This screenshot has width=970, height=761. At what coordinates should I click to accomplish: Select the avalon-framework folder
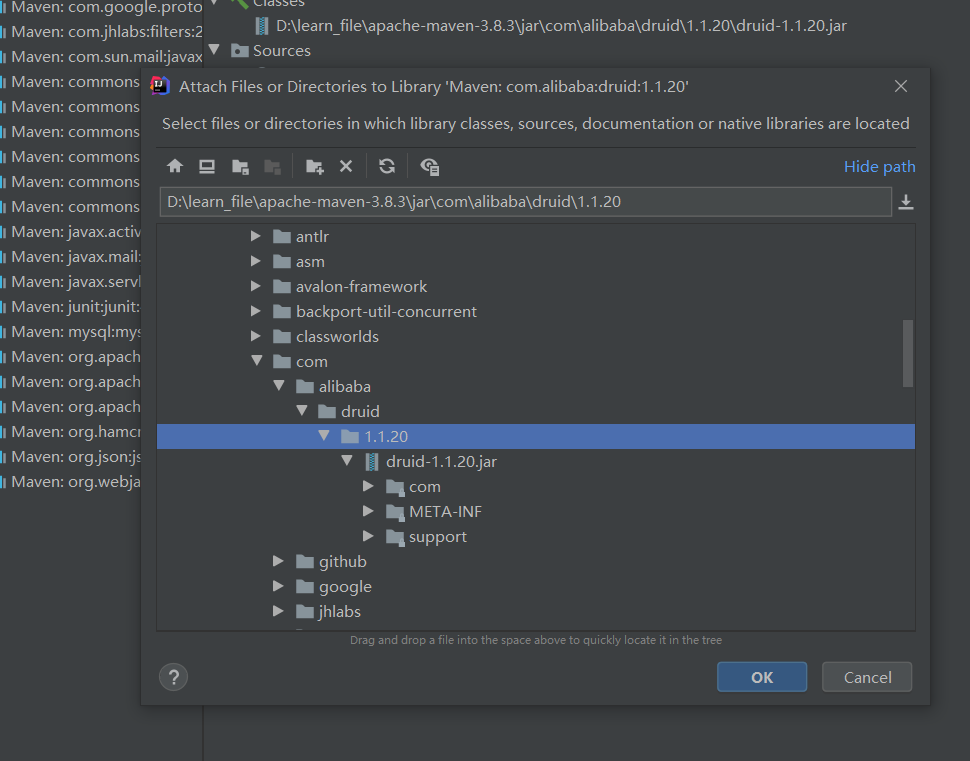(x=361, y=286)
